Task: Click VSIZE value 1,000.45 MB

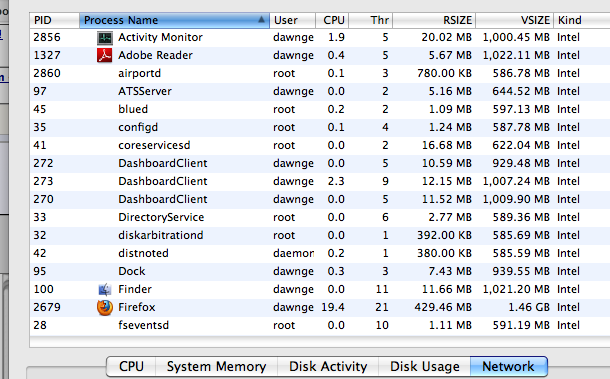Action: [516, 38]
